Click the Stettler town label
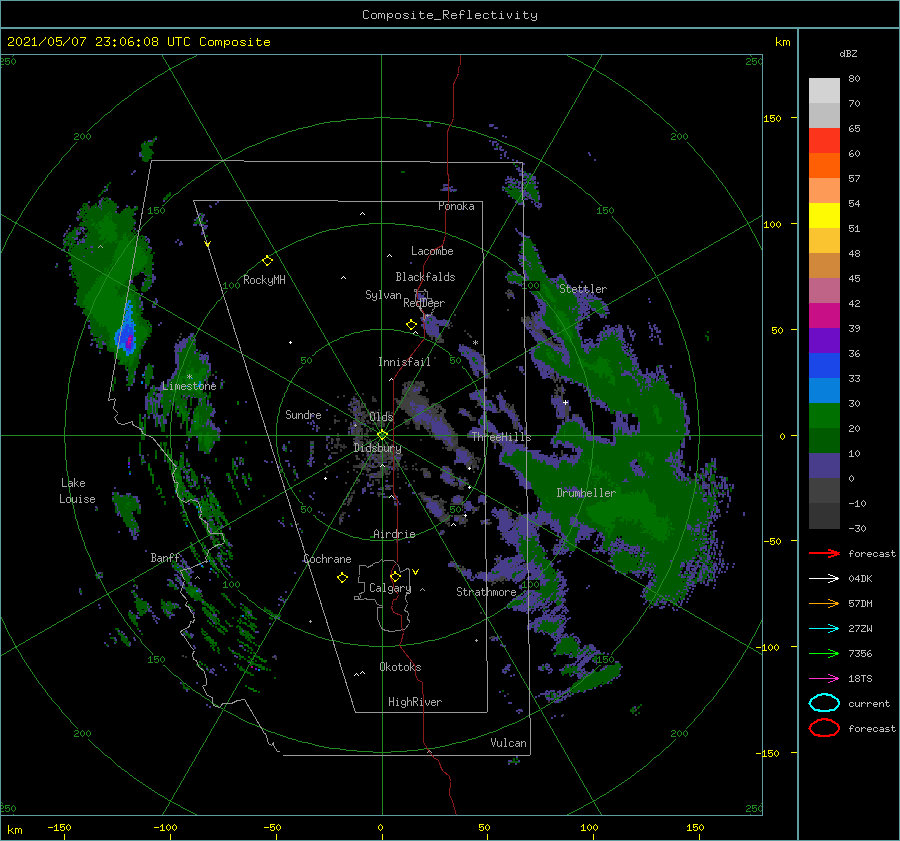900x841 pixels. click(583, 289)
